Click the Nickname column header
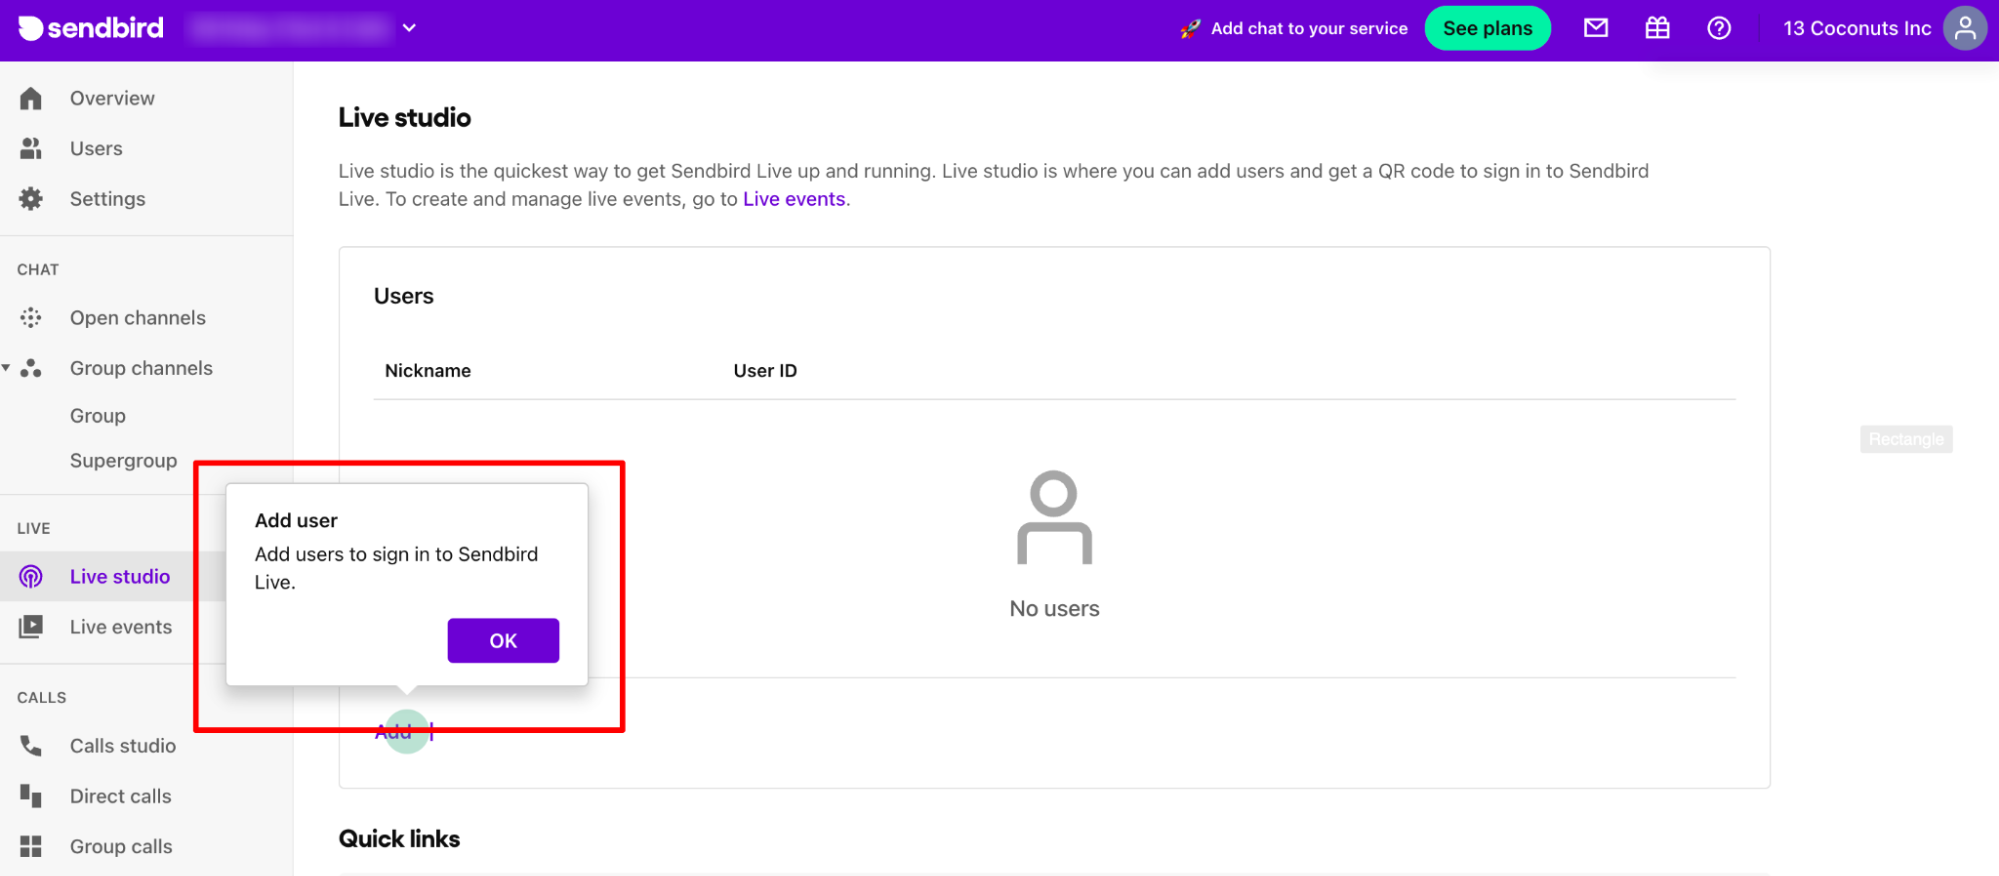The width and height of the screenshot is (1999, 876). [428, 371]
